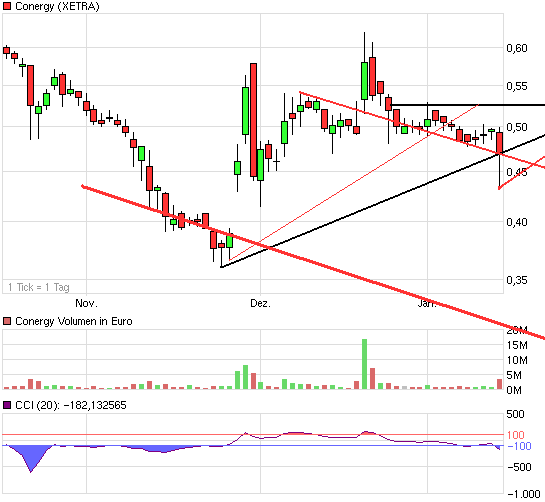Click the 0,60 price axis label
Viewport: 545px width, 502px height.
[x=517, y=48]
